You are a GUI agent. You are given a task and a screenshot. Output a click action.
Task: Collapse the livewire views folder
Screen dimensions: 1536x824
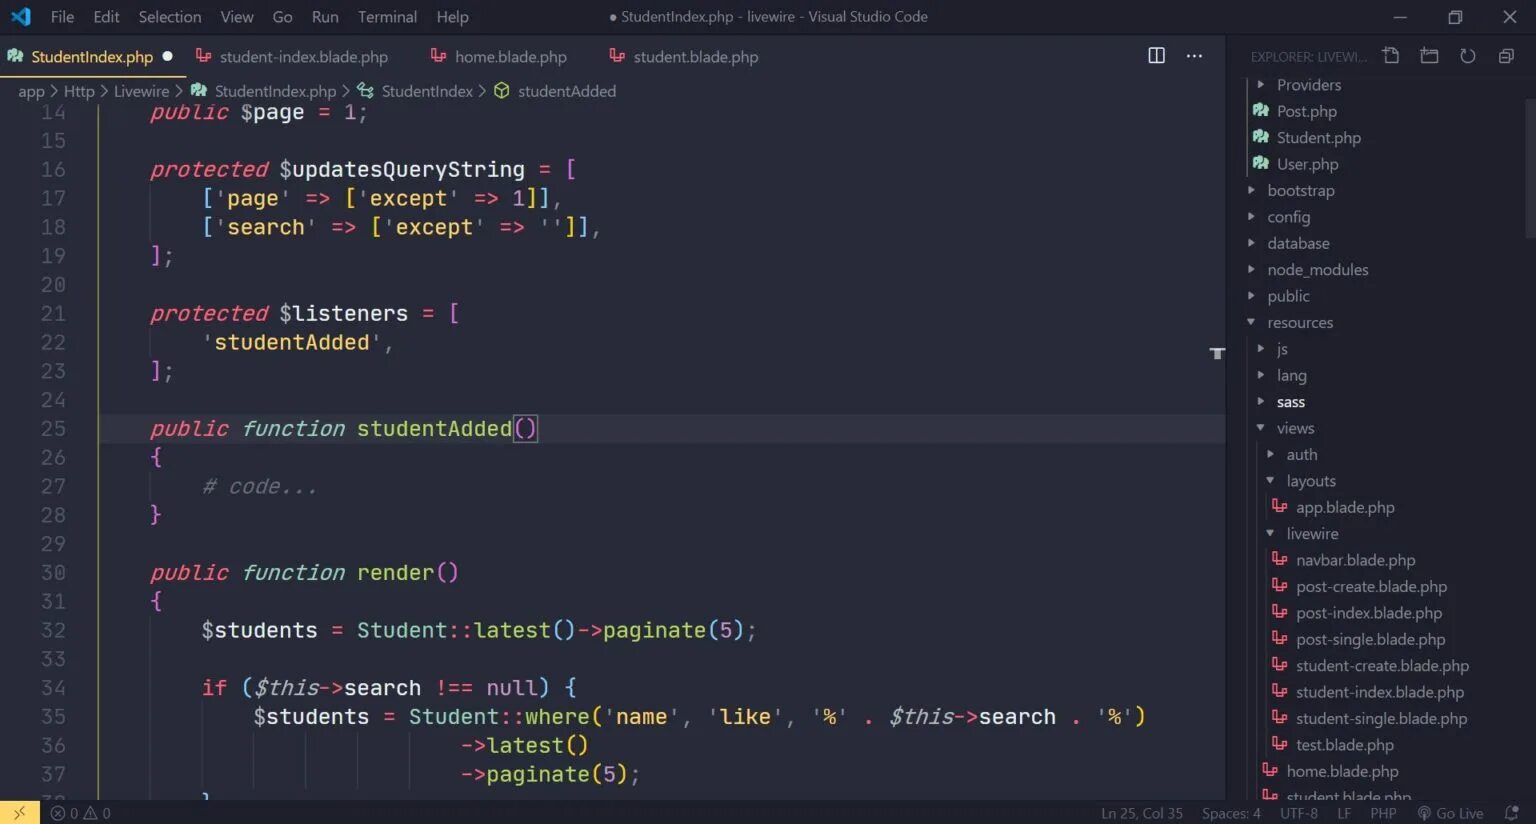tap(1312, 533)
